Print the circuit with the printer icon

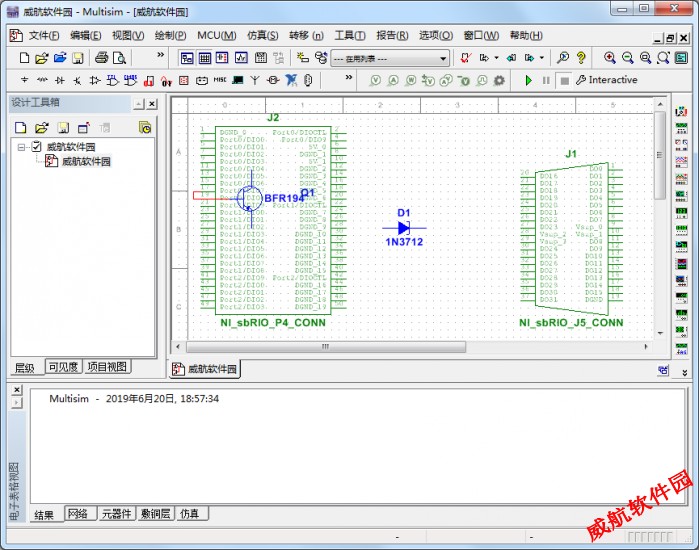(x=102, y=58)
